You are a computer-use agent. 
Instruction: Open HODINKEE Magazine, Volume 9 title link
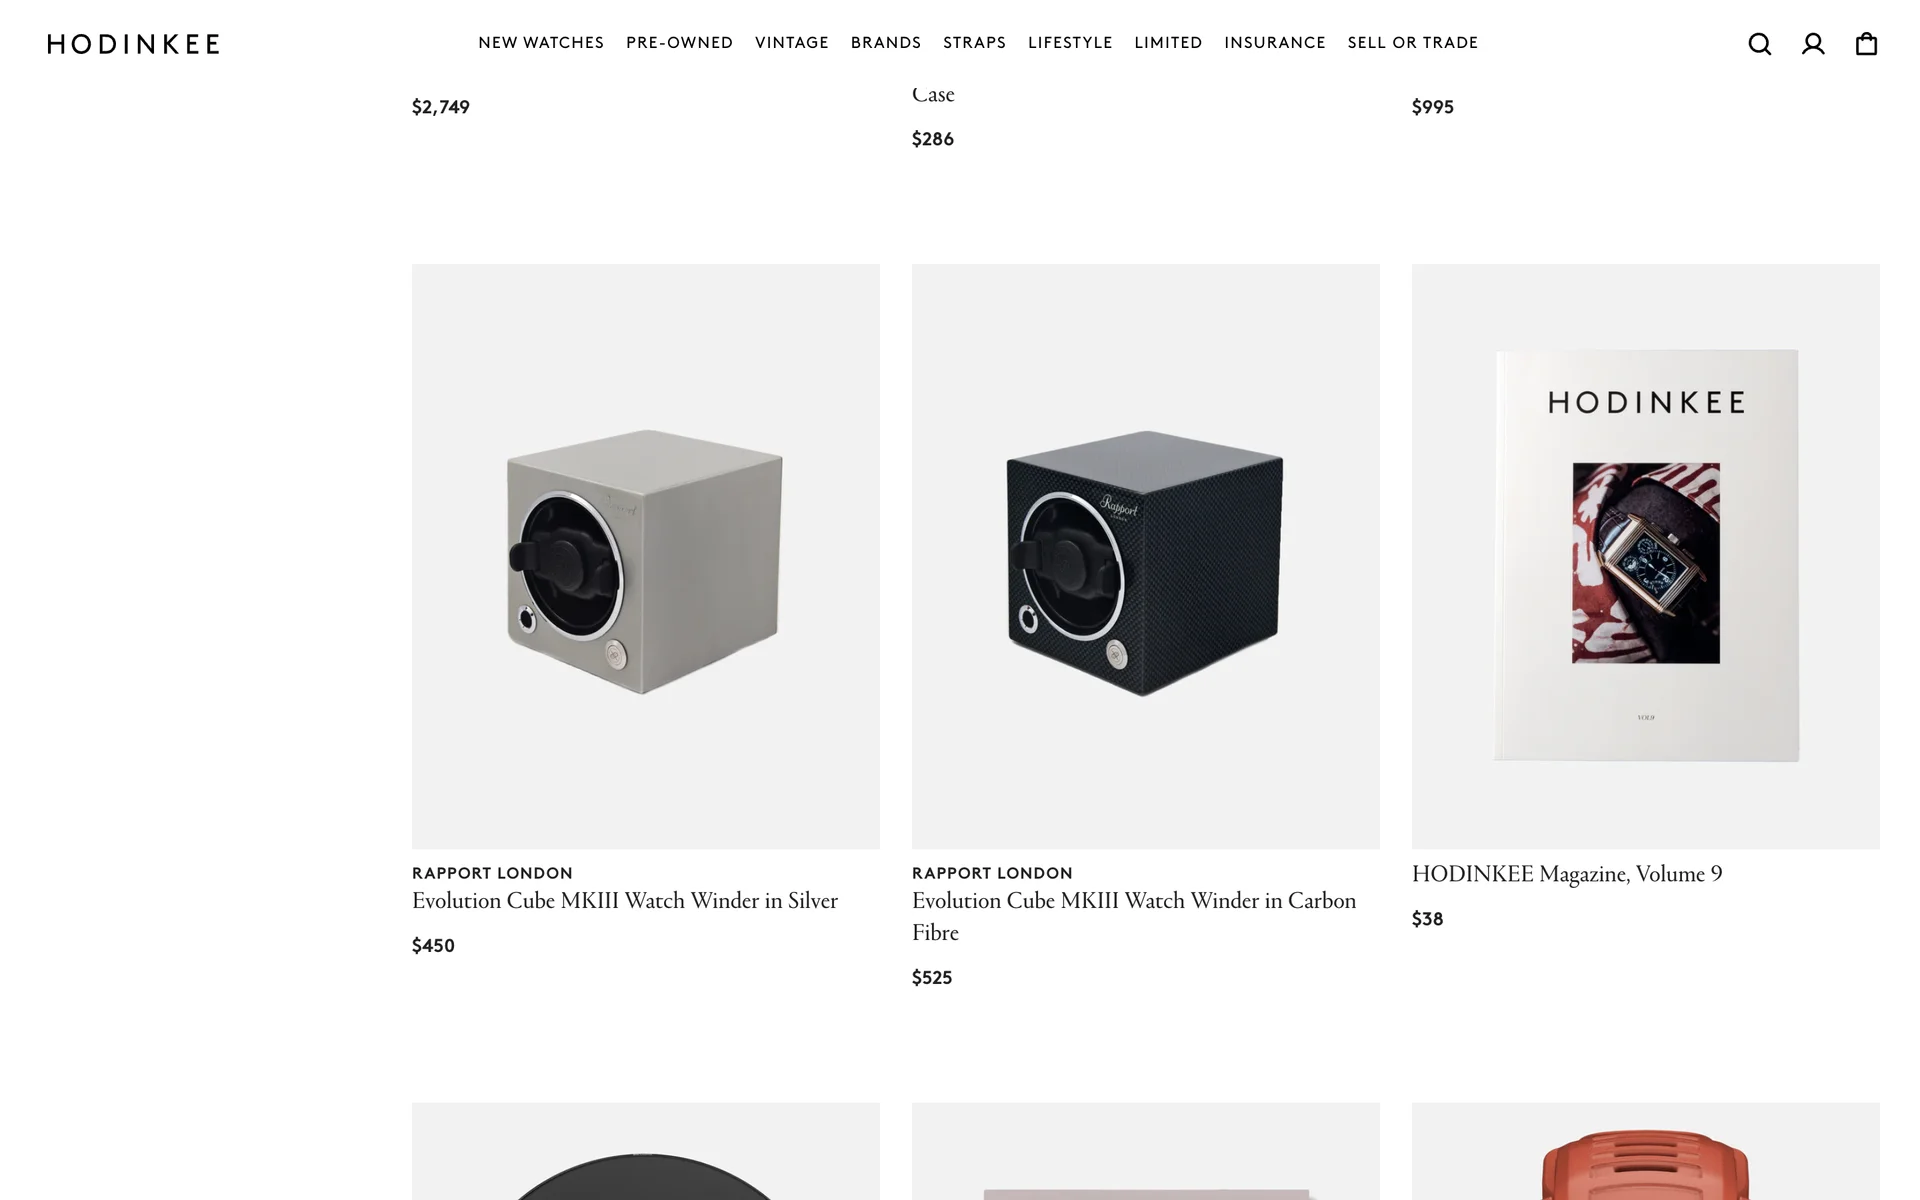coord(1567,874)
